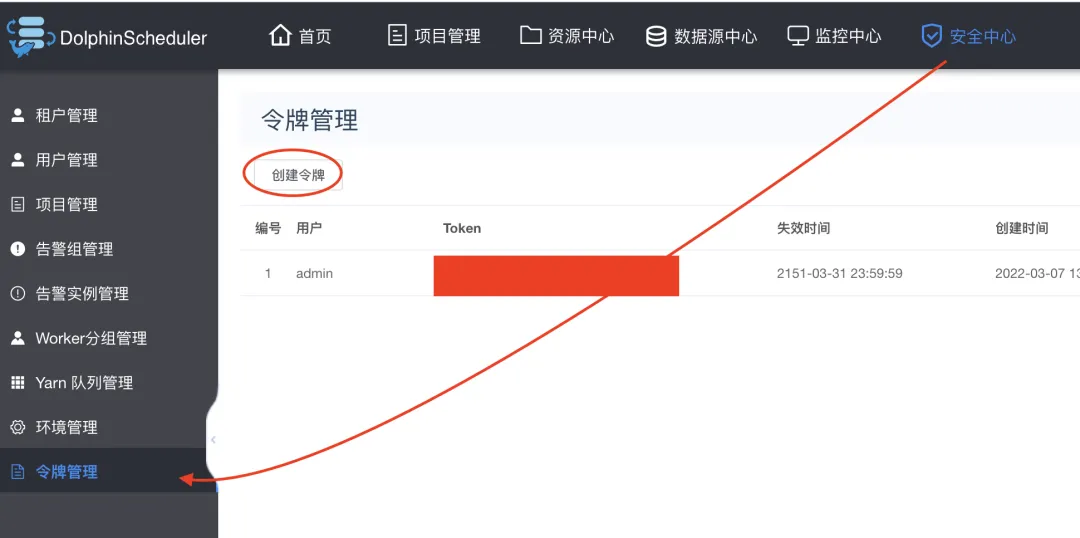1080x538 pixels.
Task: Click the grid icon beside Yarn 队列管理
Action: pos(18,382)
